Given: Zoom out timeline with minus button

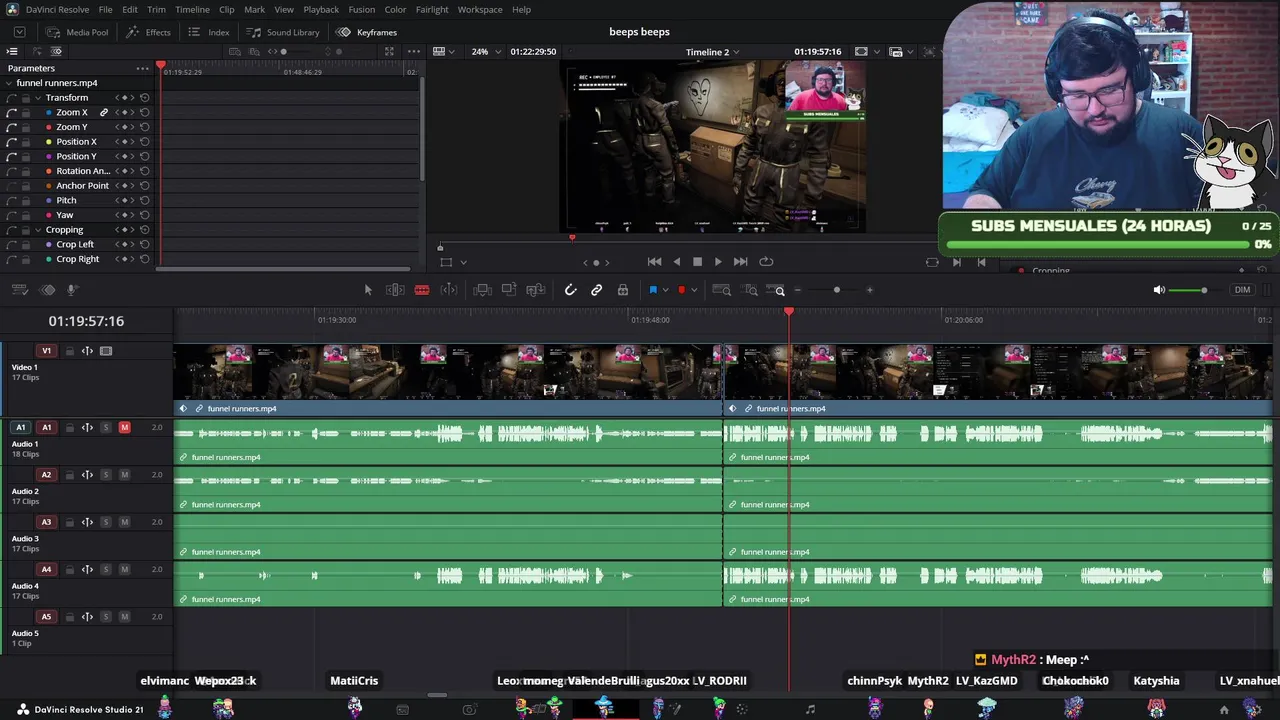Looking at the screenshot, I should 797,290.
